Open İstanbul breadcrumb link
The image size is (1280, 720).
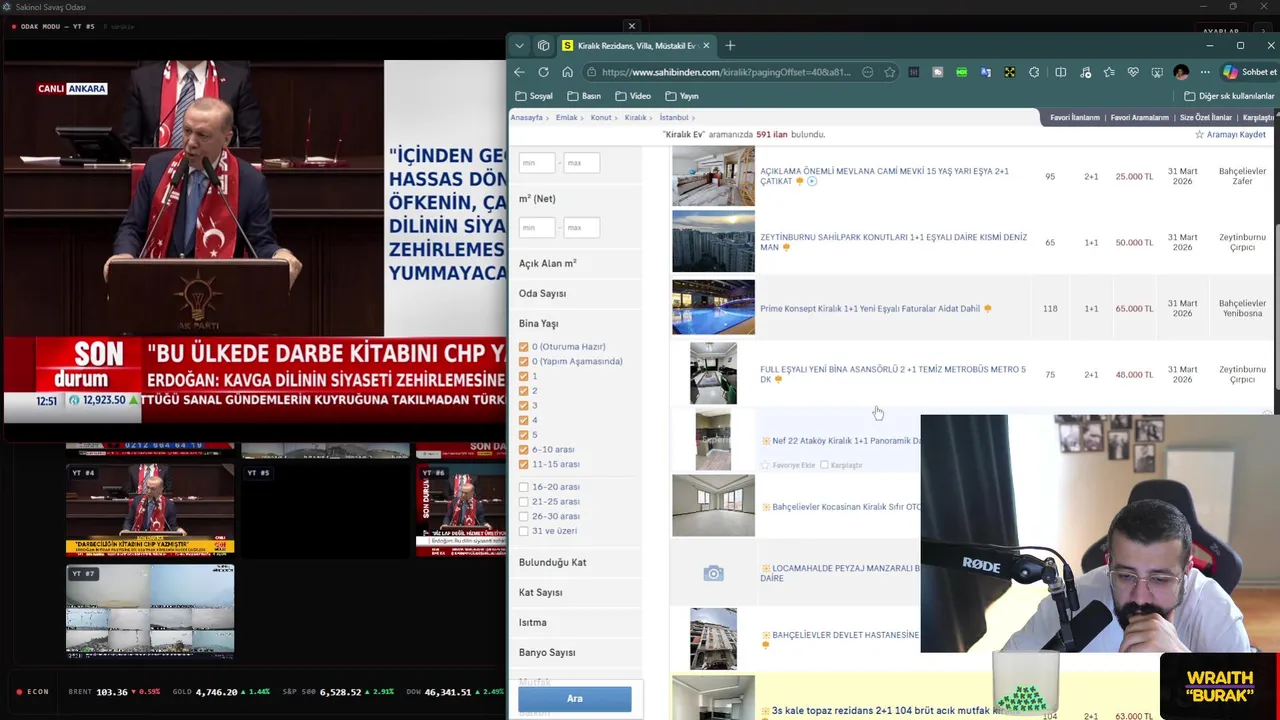click(x=674, y=117)
